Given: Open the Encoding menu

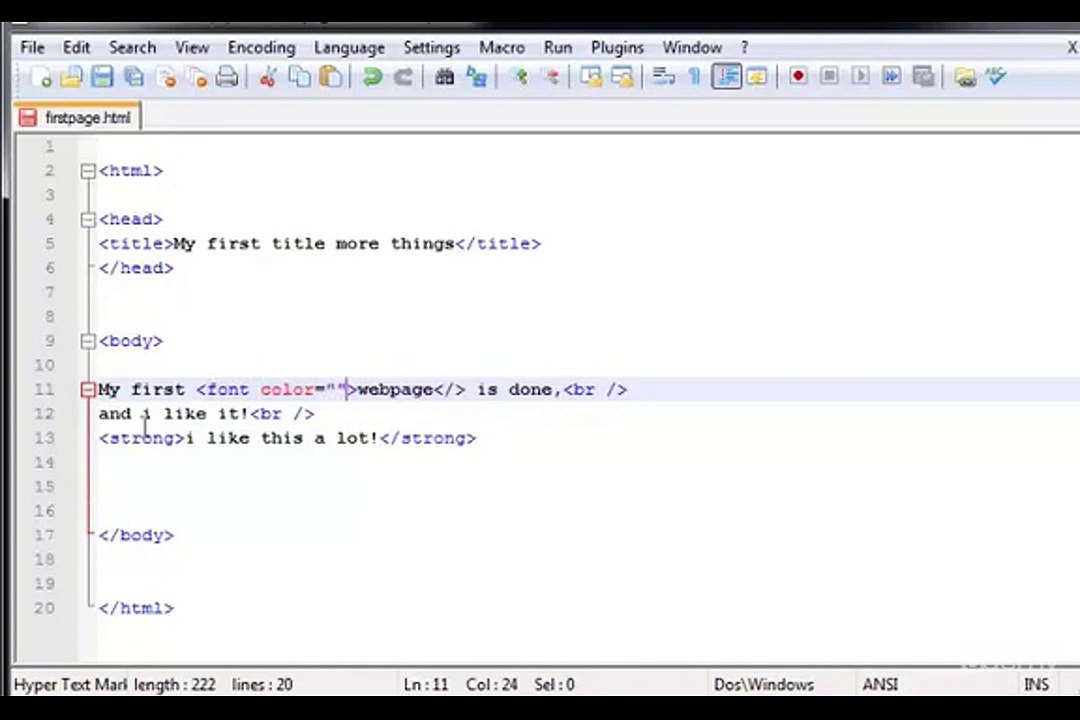Looking at the screenshot, I should [x=262, y=48].
